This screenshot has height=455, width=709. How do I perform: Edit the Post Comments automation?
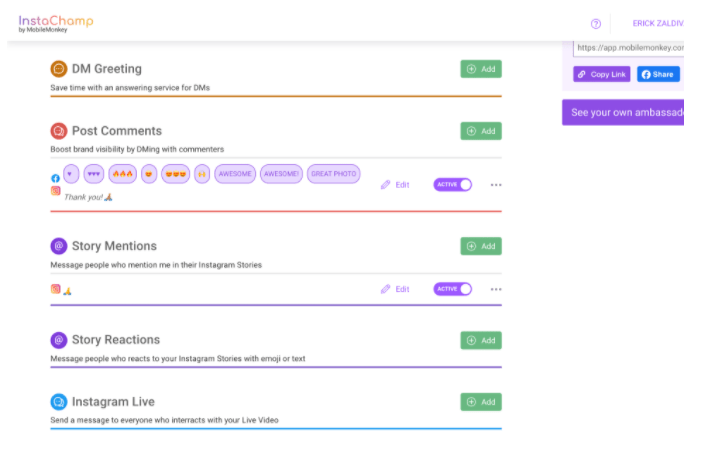click(x=395, y=185)
